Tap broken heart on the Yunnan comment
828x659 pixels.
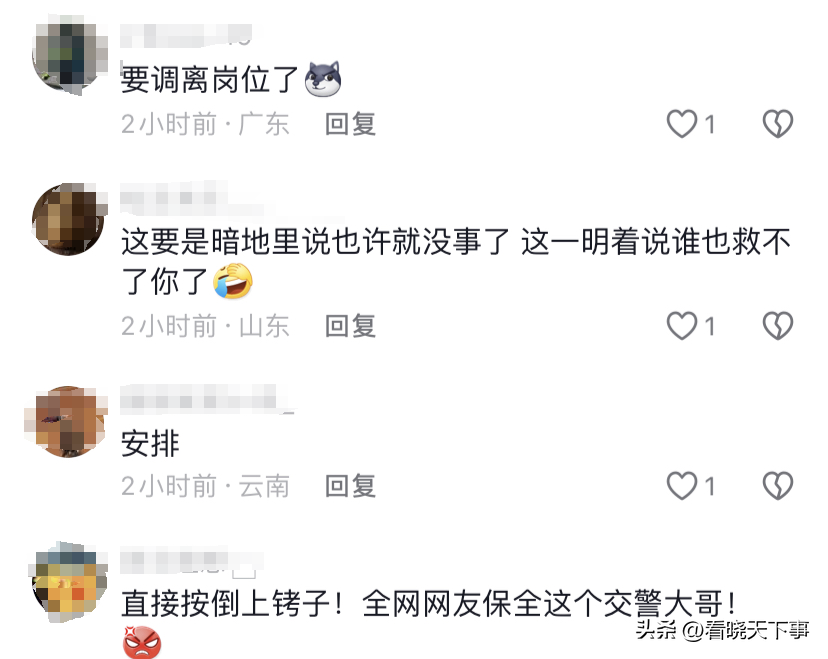click(x=778, y=485)
